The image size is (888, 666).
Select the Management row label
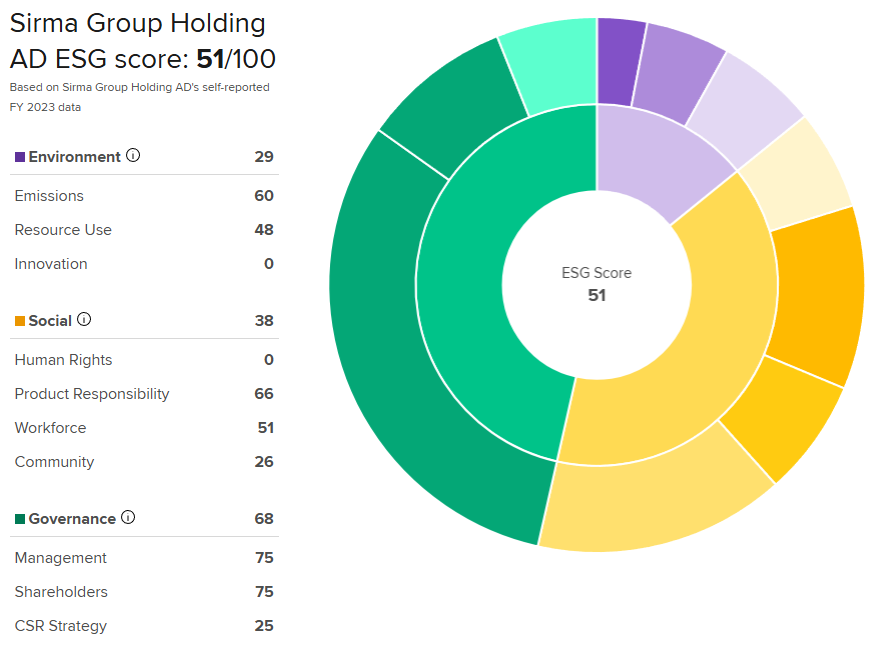[x=60, y=558]
